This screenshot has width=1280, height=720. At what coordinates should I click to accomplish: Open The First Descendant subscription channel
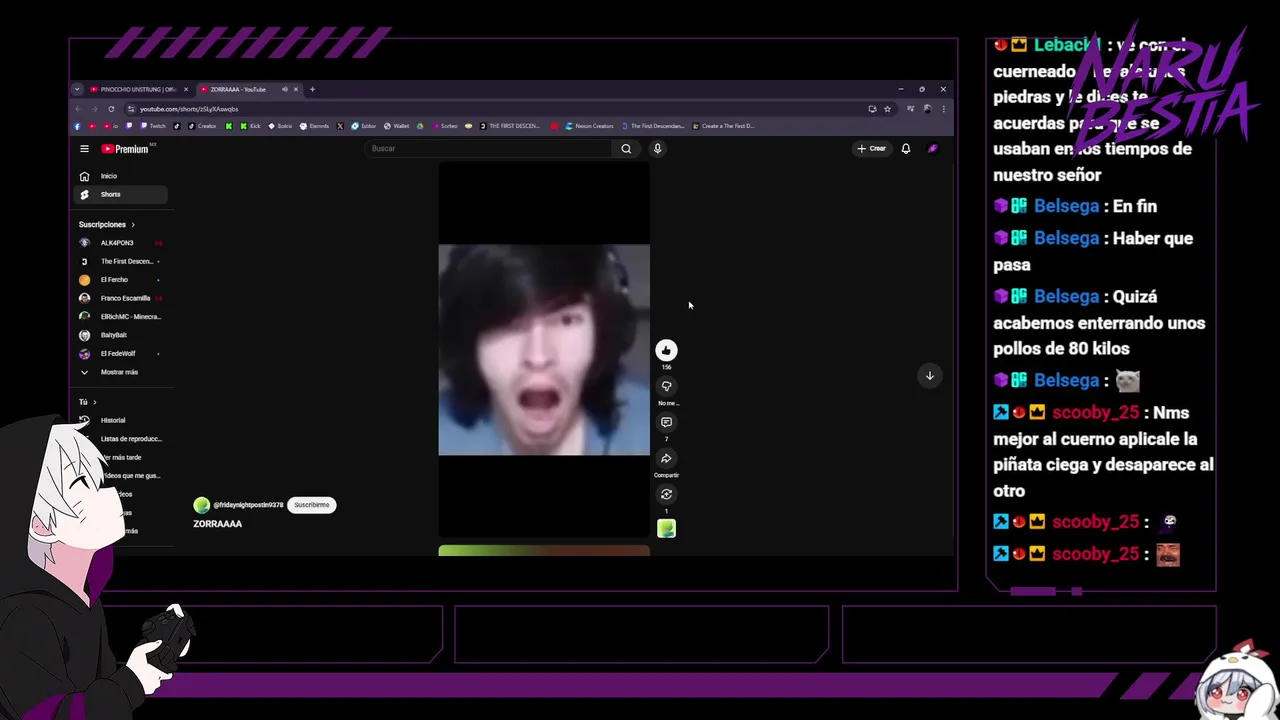click(120, 261)
